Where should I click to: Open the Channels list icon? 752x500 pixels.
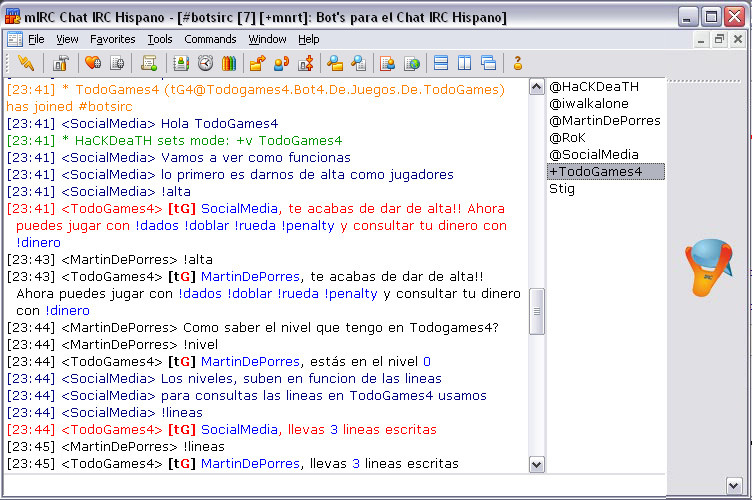(117, 63)
